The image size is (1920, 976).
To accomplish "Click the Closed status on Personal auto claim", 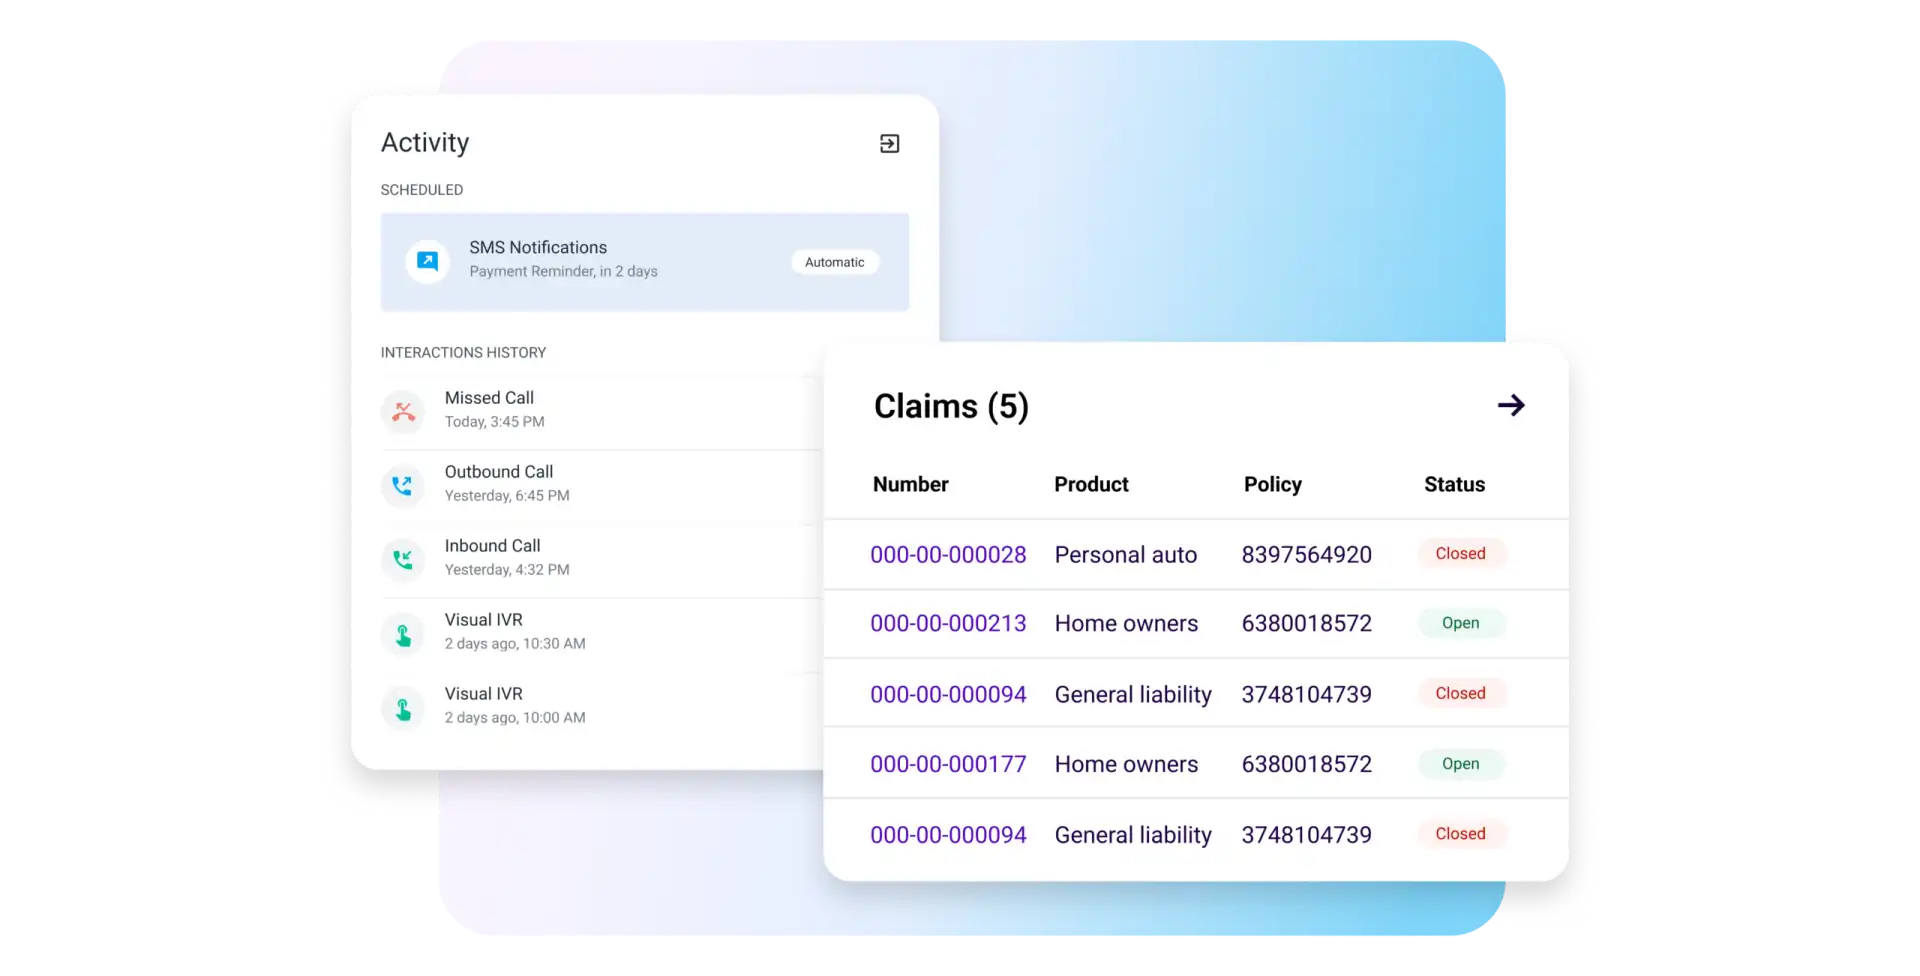I will (1460, 554).
